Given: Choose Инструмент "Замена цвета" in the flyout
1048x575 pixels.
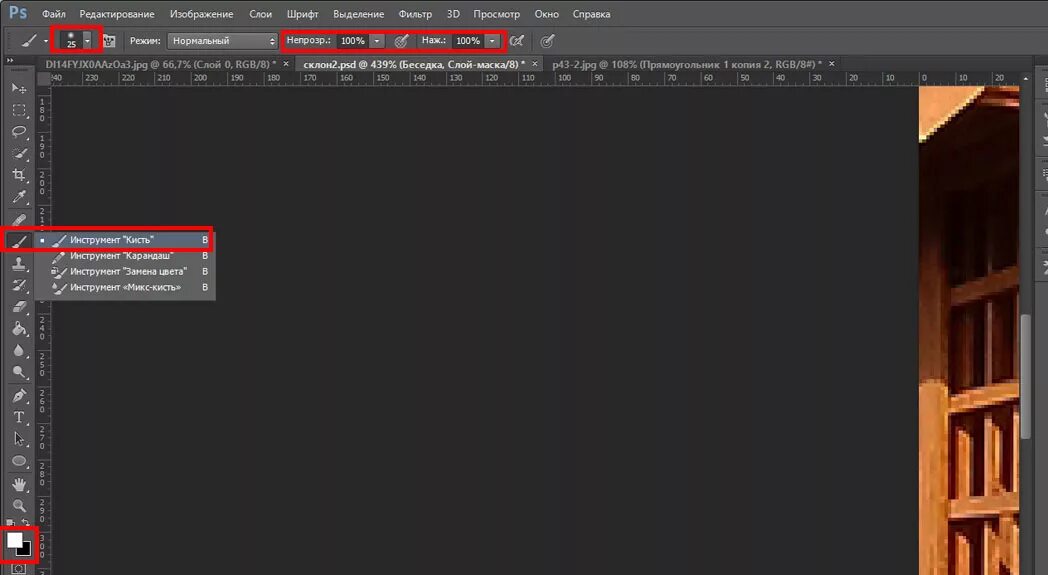Looking at the screenshot, I should click(125, 271).
